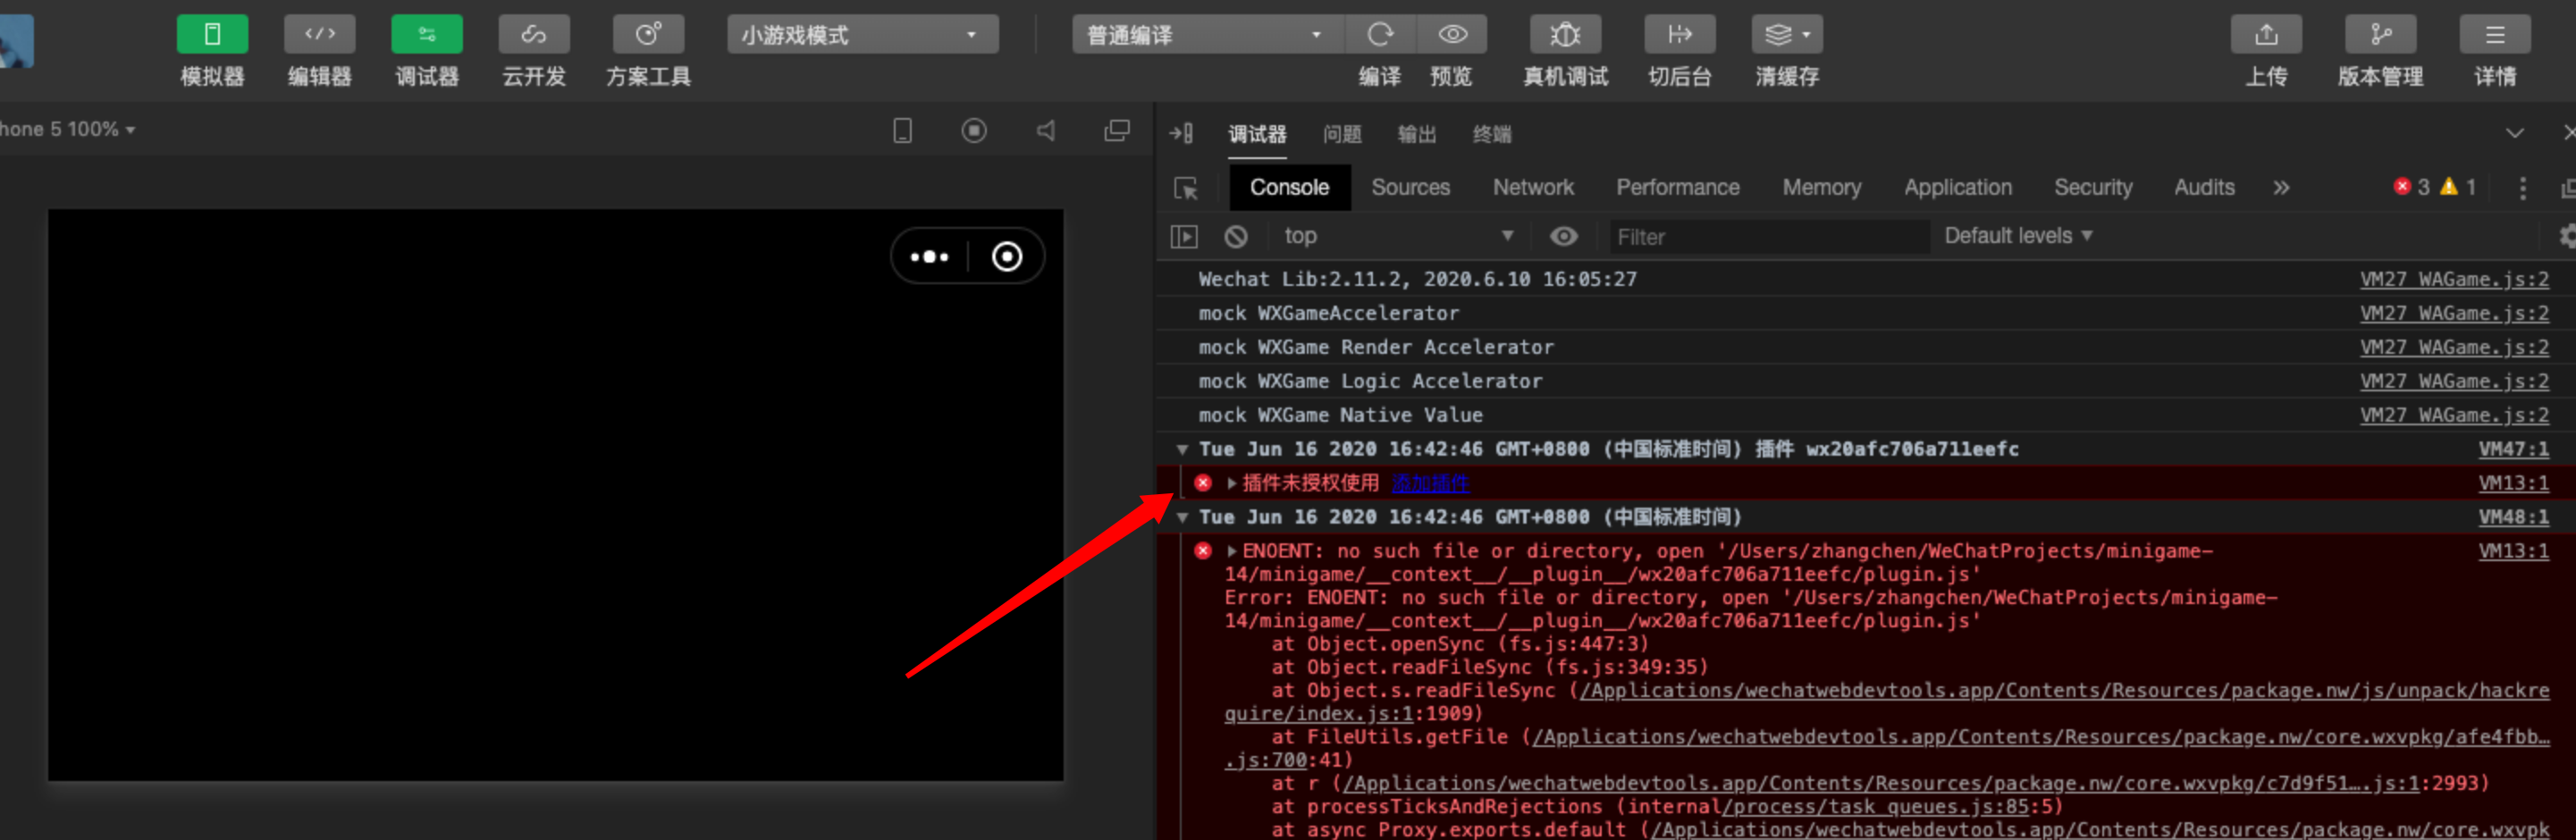Open the Default levels dropdown
Screen dimensions: 2576x840
coord(2018,236)
